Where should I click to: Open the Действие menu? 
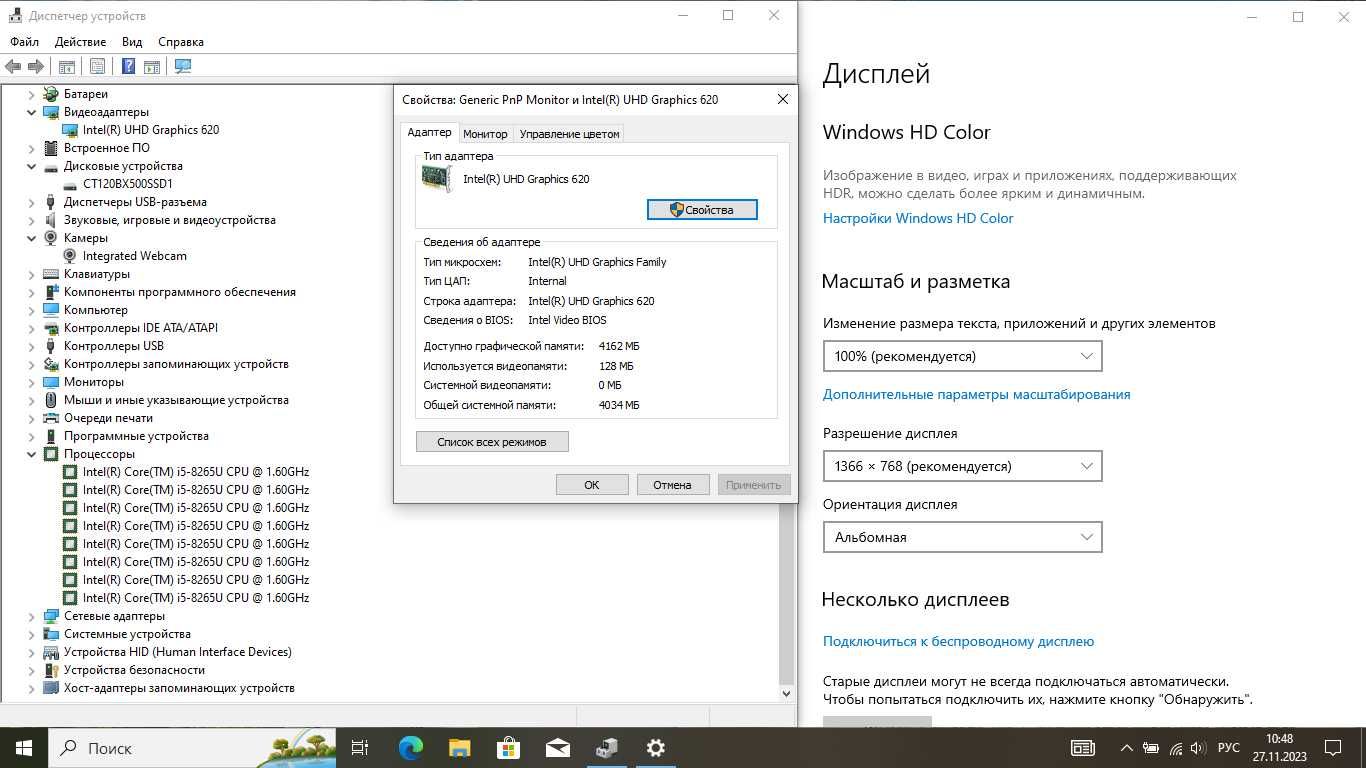[80, 42]
